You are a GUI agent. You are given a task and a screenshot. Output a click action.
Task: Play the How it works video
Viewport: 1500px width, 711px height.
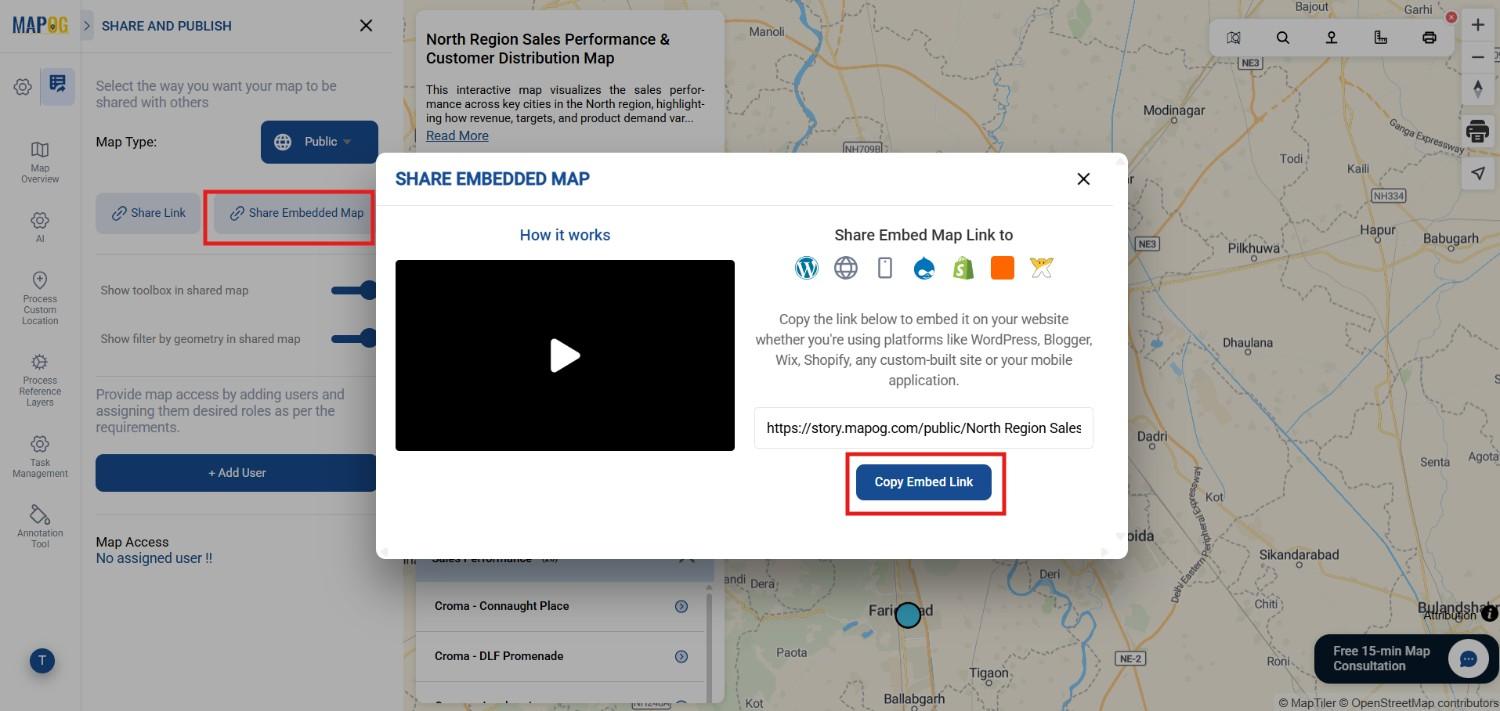(565, 355)
